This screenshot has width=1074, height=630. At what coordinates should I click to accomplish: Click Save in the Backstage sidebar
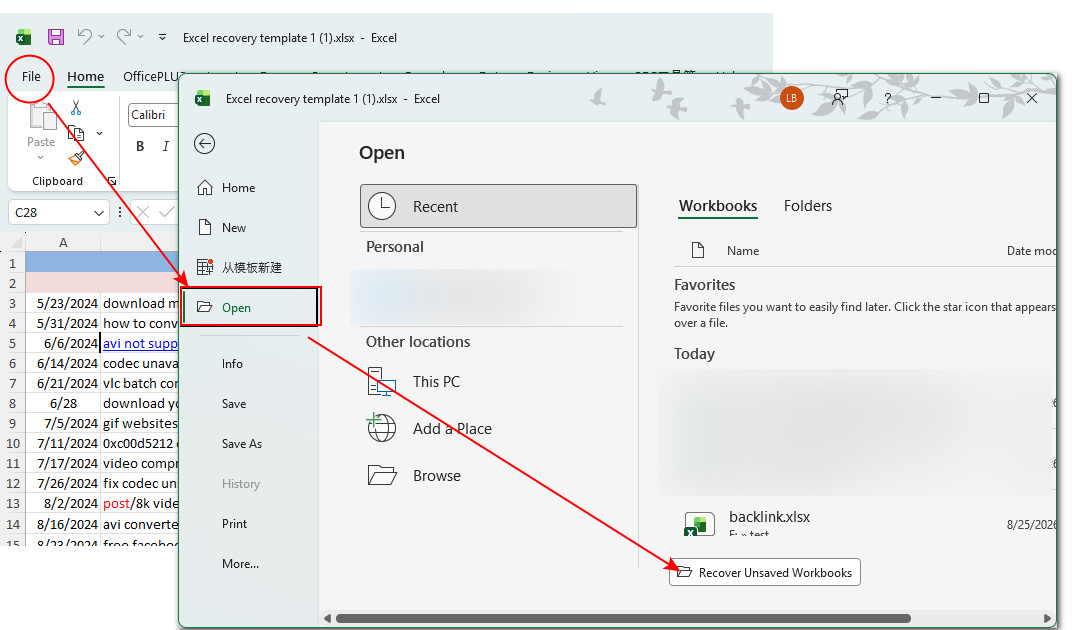[x=234, y=404]
